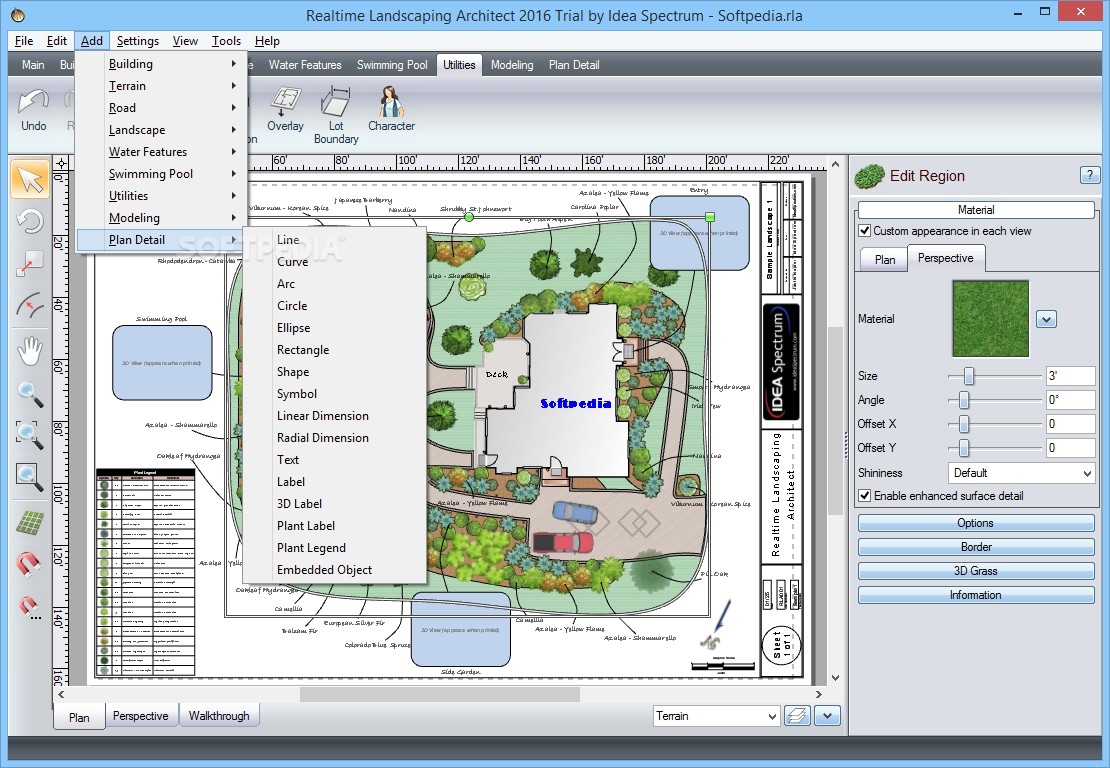Select the Plan tab in Edit Region panel

(x=884, y=259)
